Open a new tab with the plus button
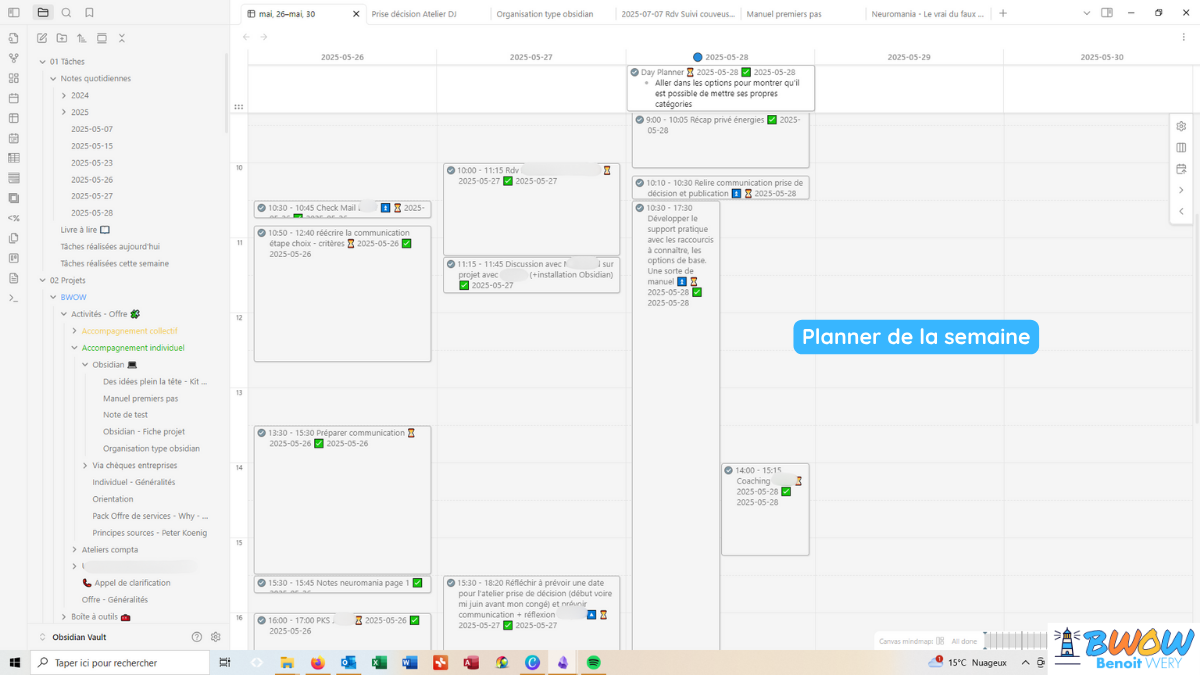Image resolution: width=1200 pixels, height=675 pixels. tap(1003, 13)
